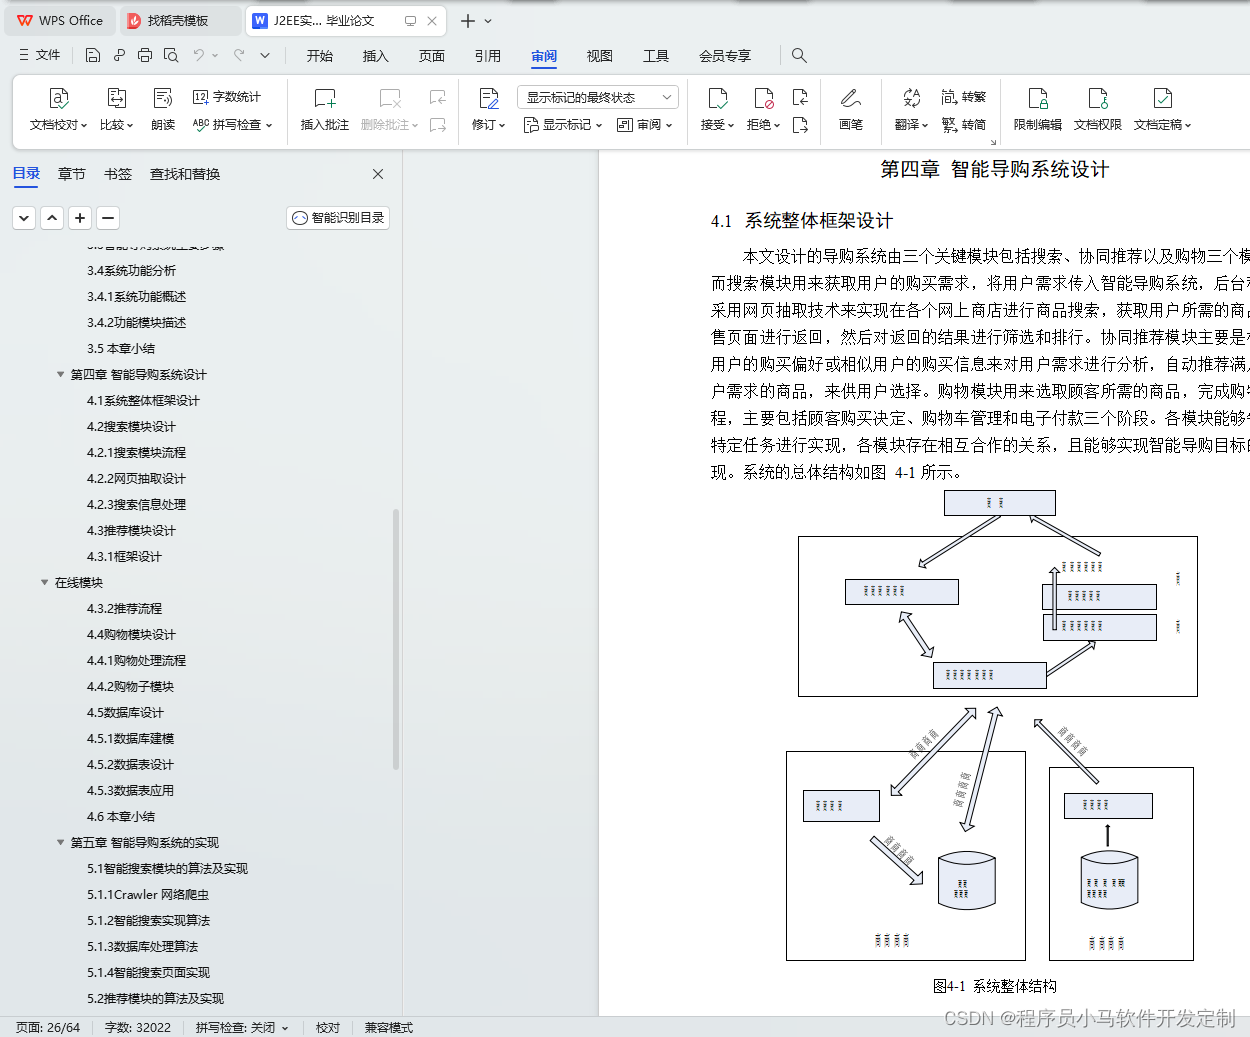Open the 拼写检查: 关闭 status dropdown
The image size is (1250, 1037).
pyautogui.click(x=242, y=1027)
